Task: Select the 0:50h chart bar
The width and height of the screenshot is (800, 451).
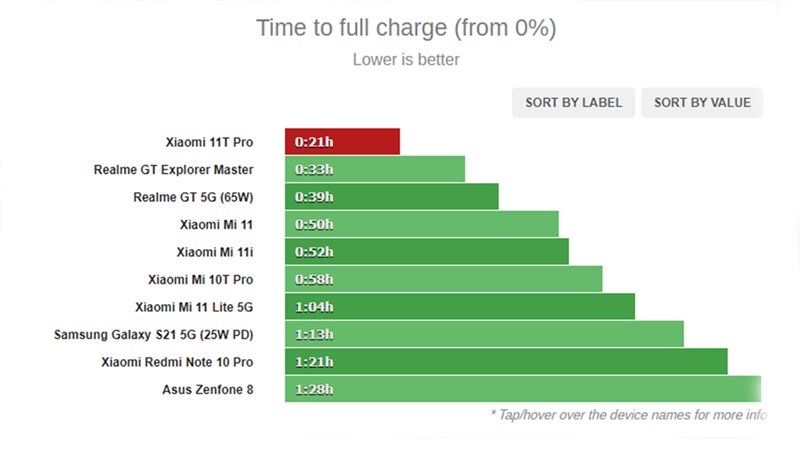Action: click(x=421, y=224)
